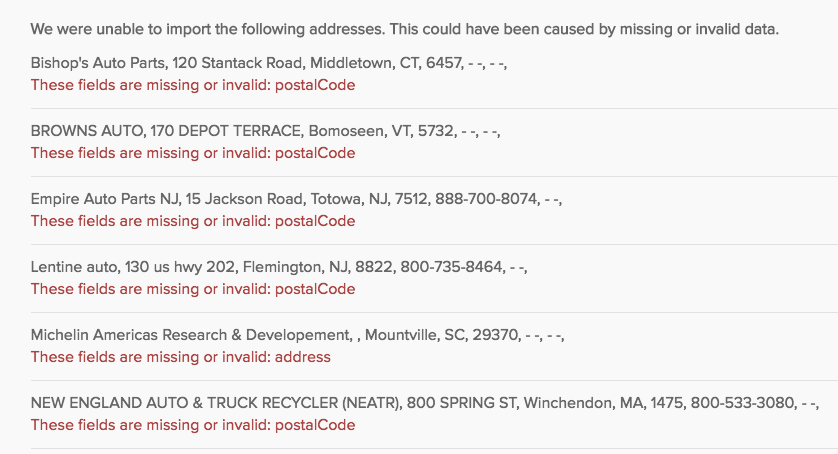Select the BROWNS AUTO address line
Screen dimensions: 838x454
pyautogui.click(x=266, y=131)
